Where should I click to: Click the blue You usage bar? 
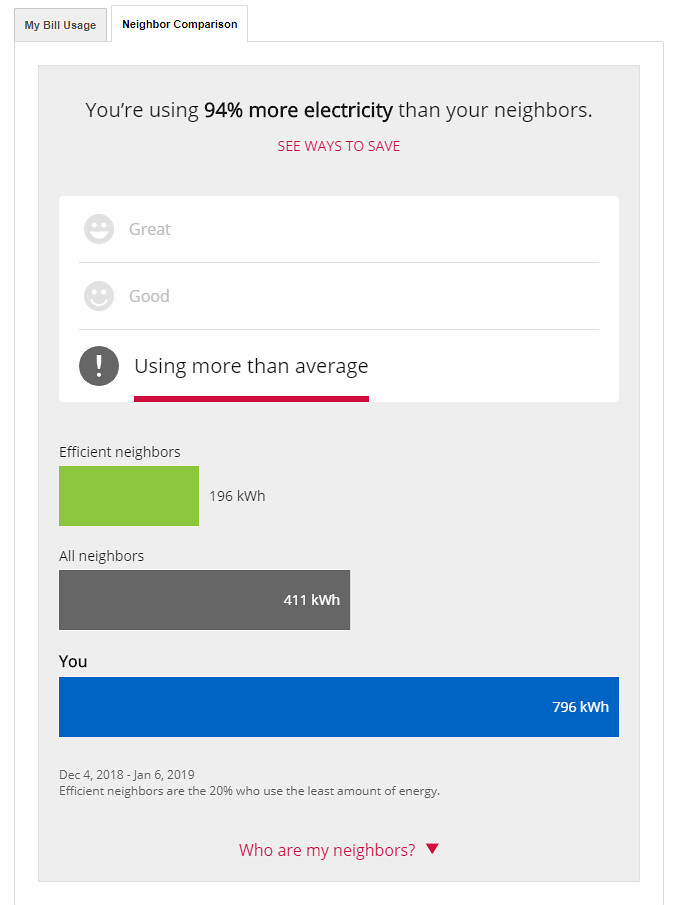[339, 706]
